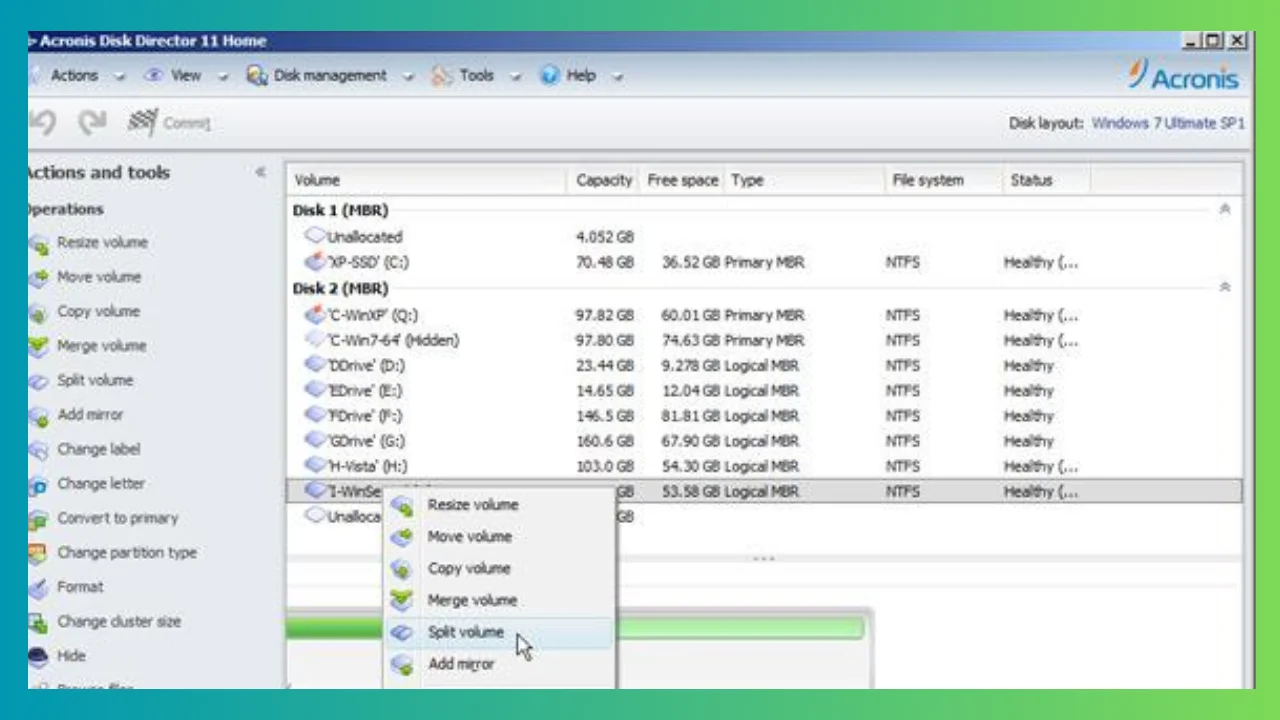
Task: Open the Actions menu
Action: pyautogui.click(x=75, y=76)
